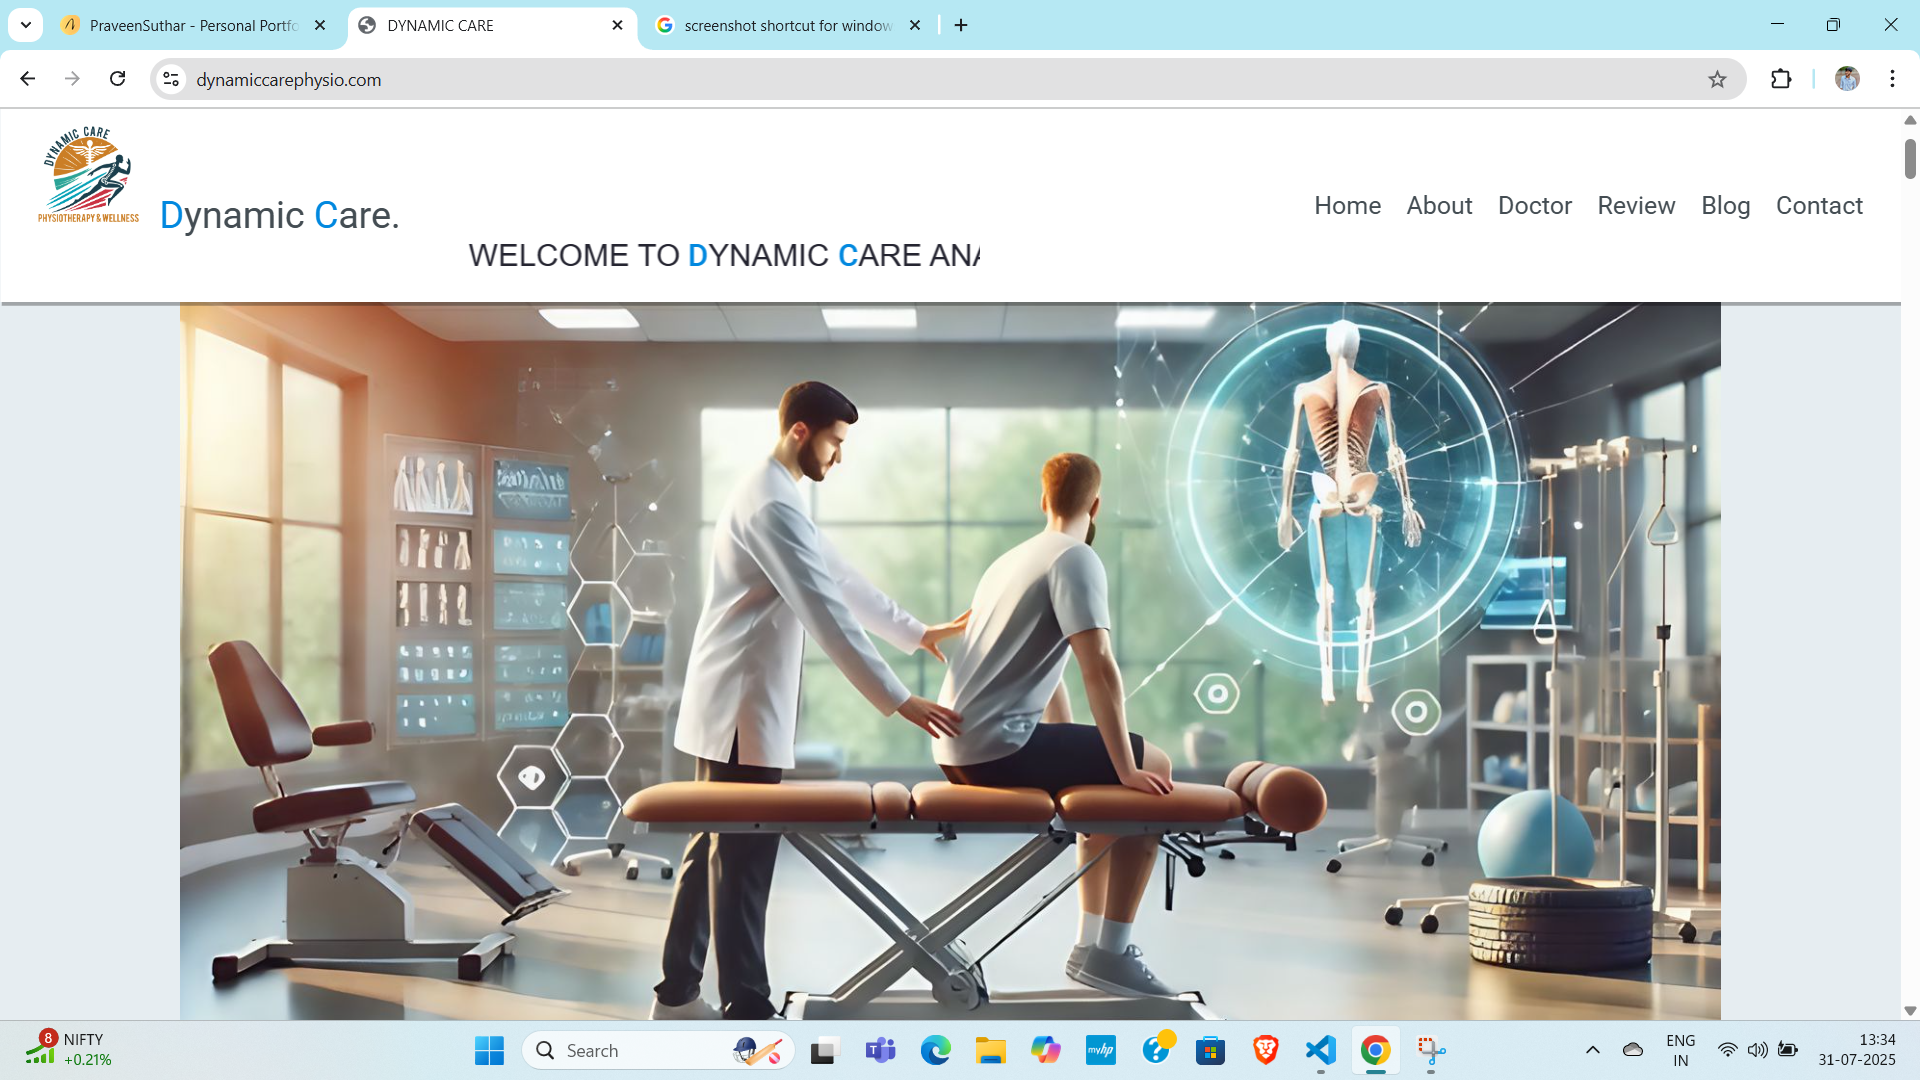Click the scrollbar down arrow
The image size is (1920, 1080).
point(1910,1011)
